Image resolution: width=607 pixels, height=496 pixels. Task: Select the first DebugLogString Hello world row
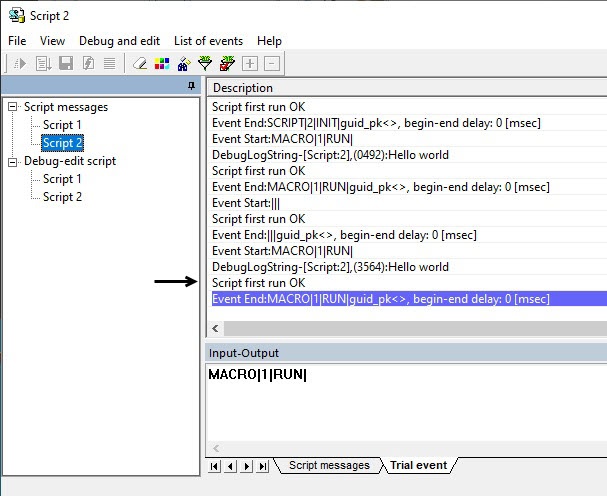(330, 155)
